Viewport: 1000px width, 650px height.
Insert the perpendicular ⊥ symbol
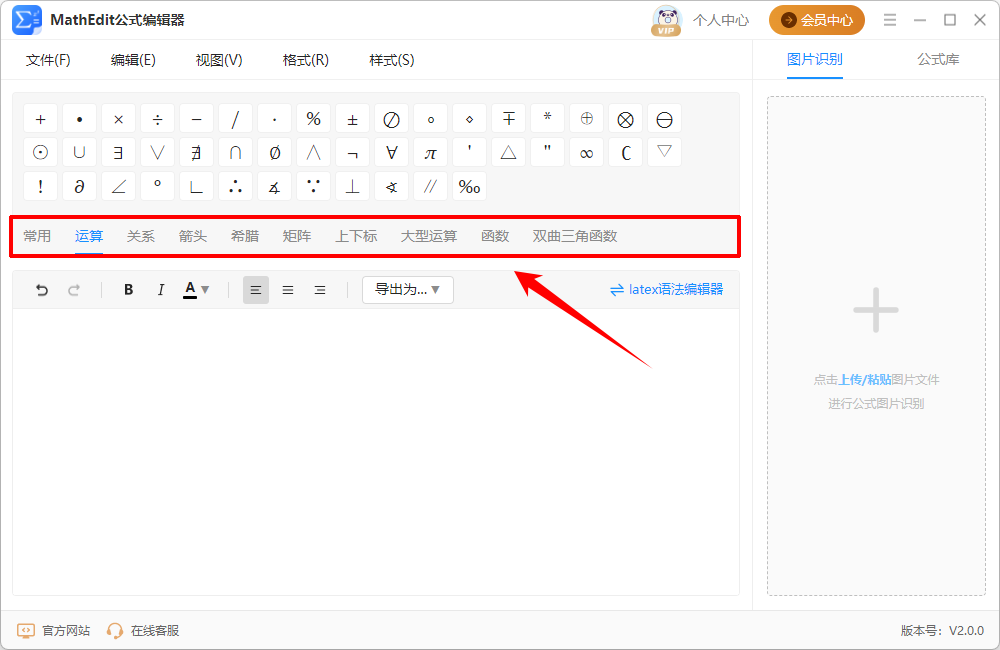(x=352, y=187)
